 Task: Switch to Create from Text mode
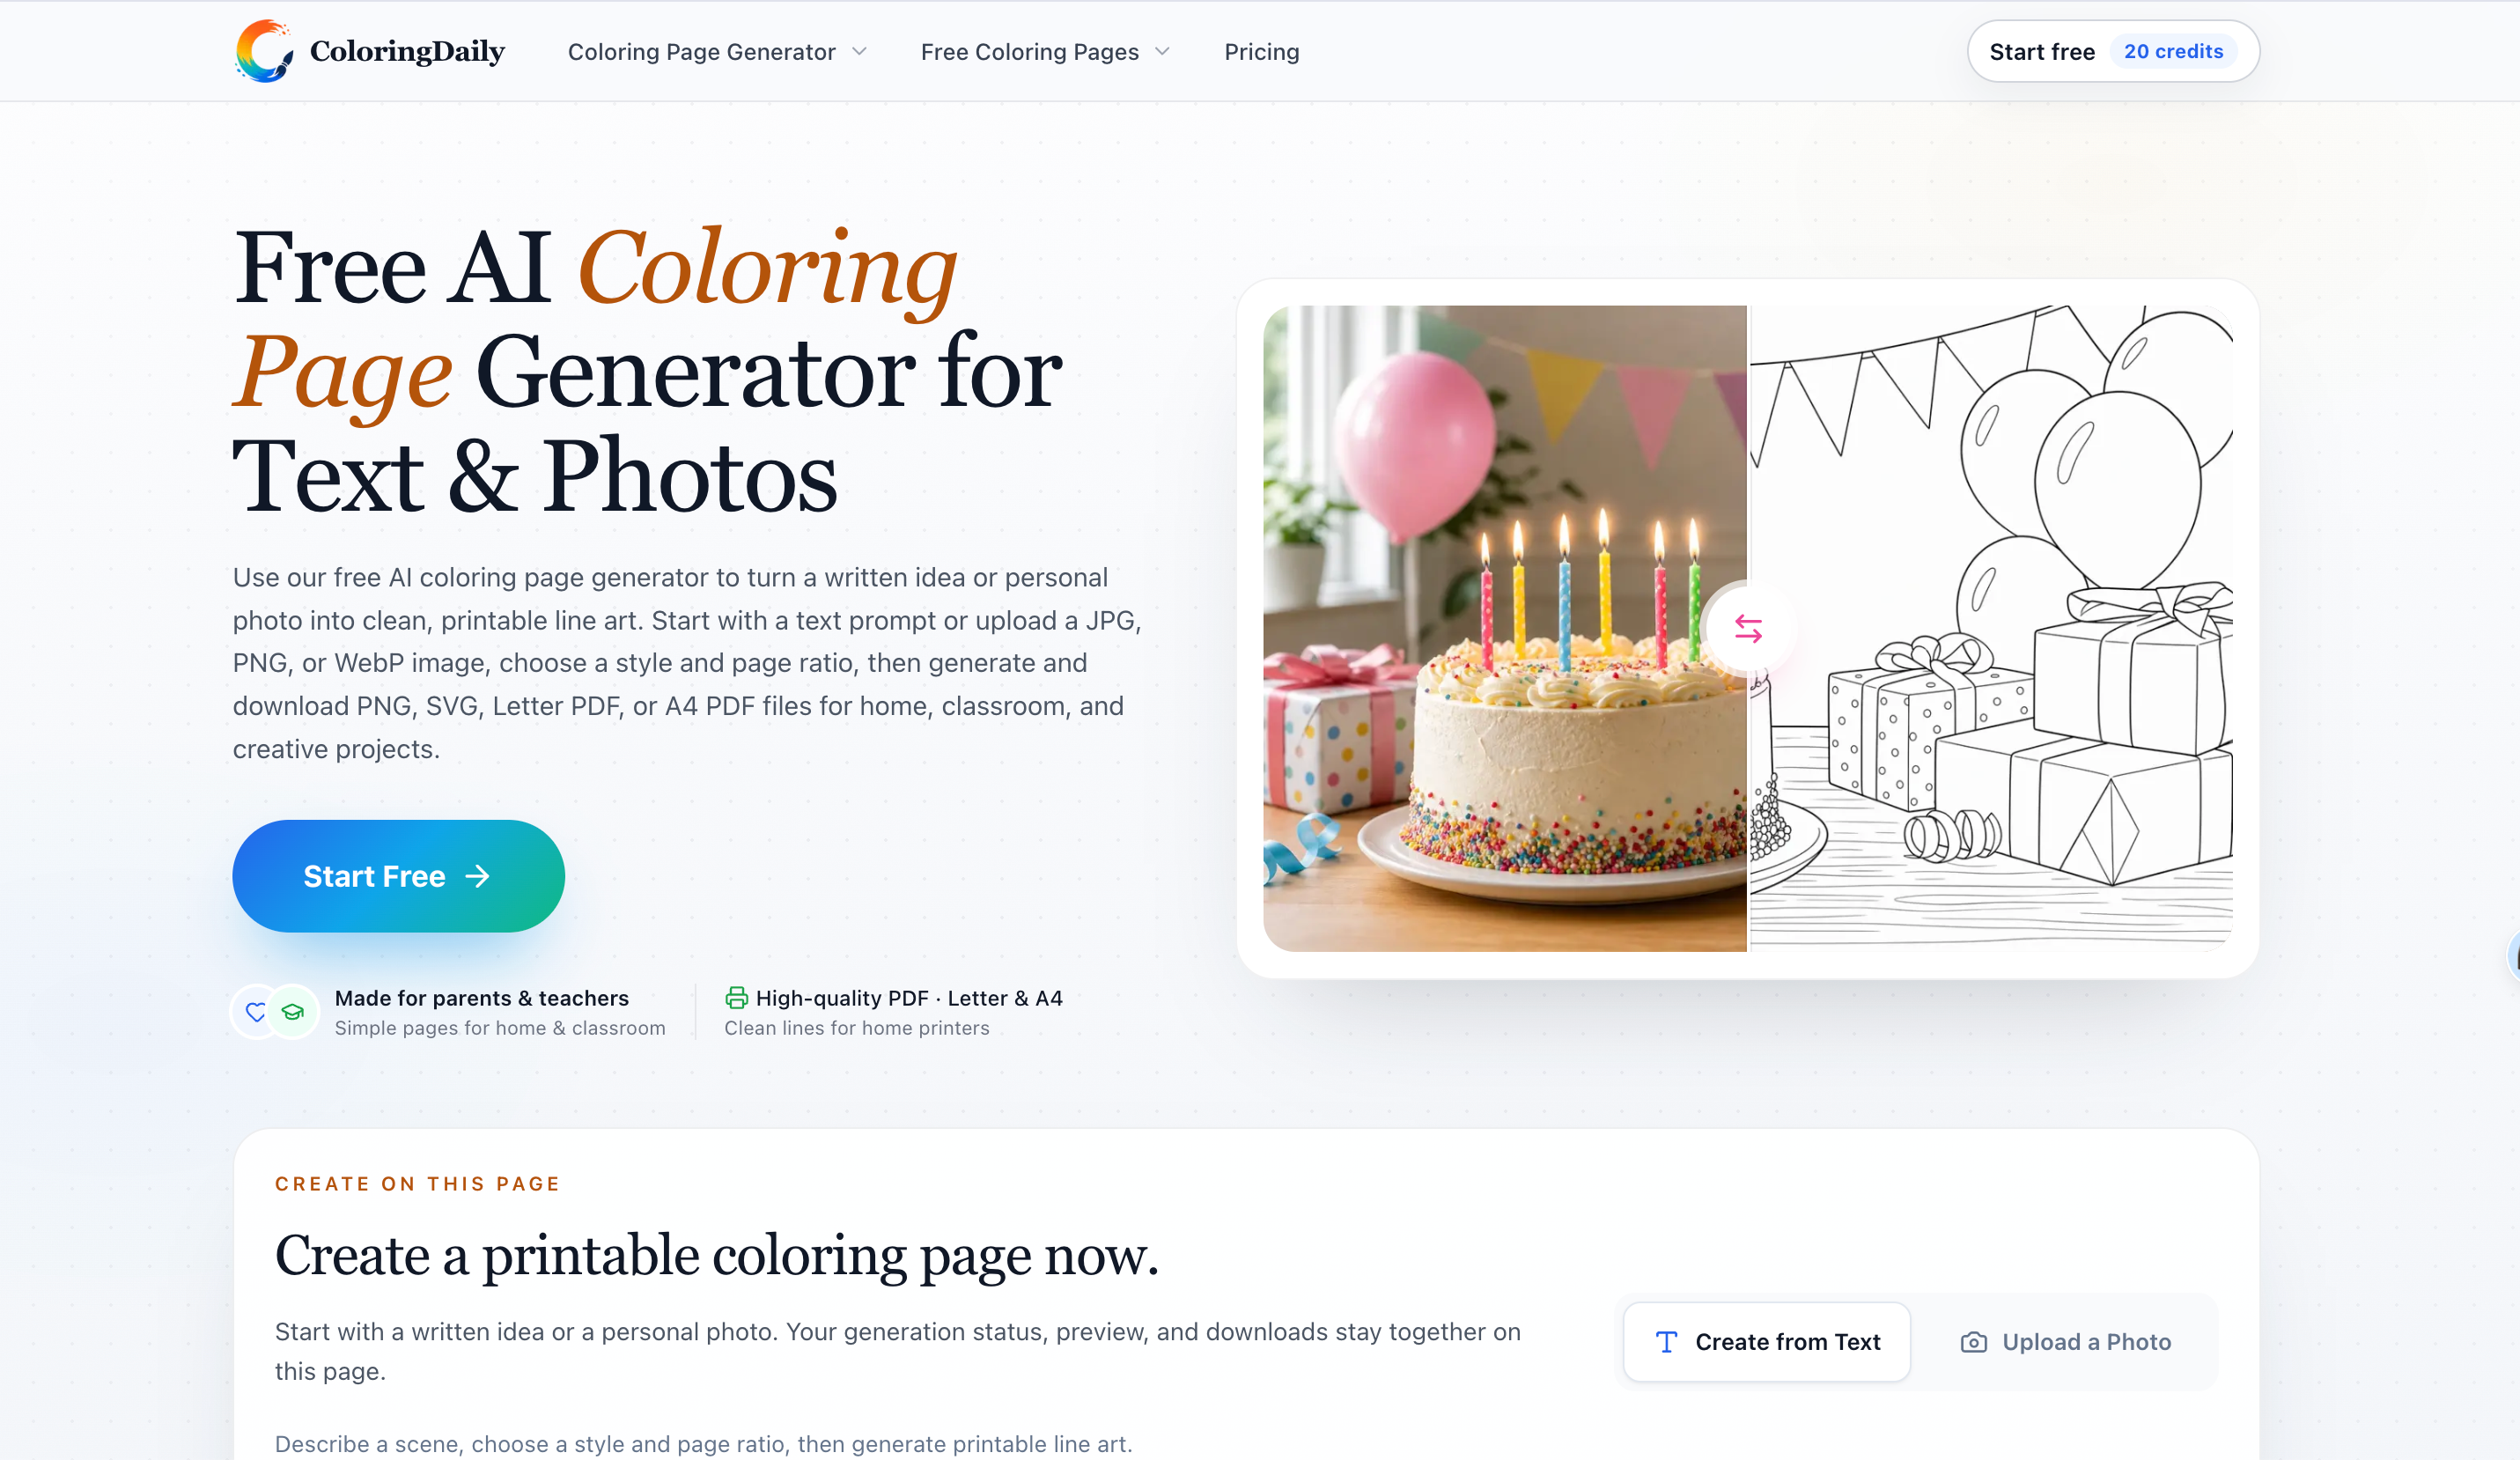click(1766, 1342)
